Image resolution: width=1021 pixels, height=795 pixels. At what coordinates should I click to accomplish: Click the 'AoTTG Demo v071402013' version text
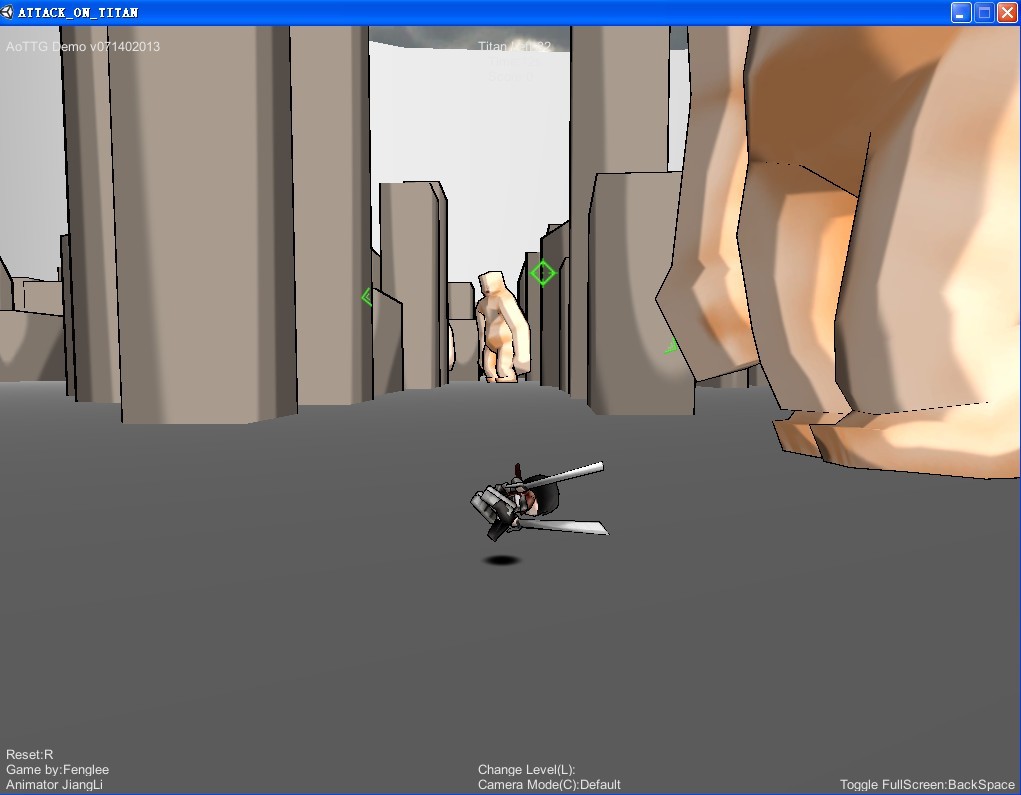pos(83,46)
